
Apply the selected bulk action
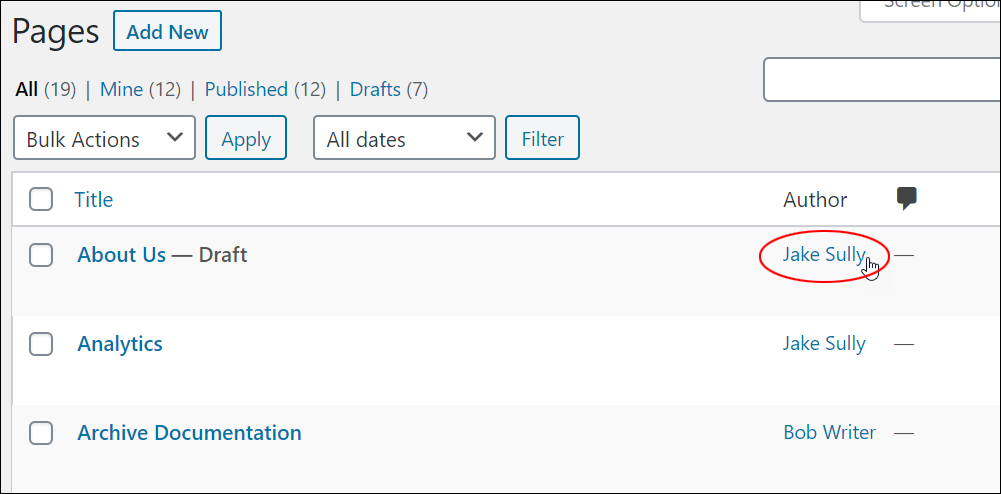246,138
